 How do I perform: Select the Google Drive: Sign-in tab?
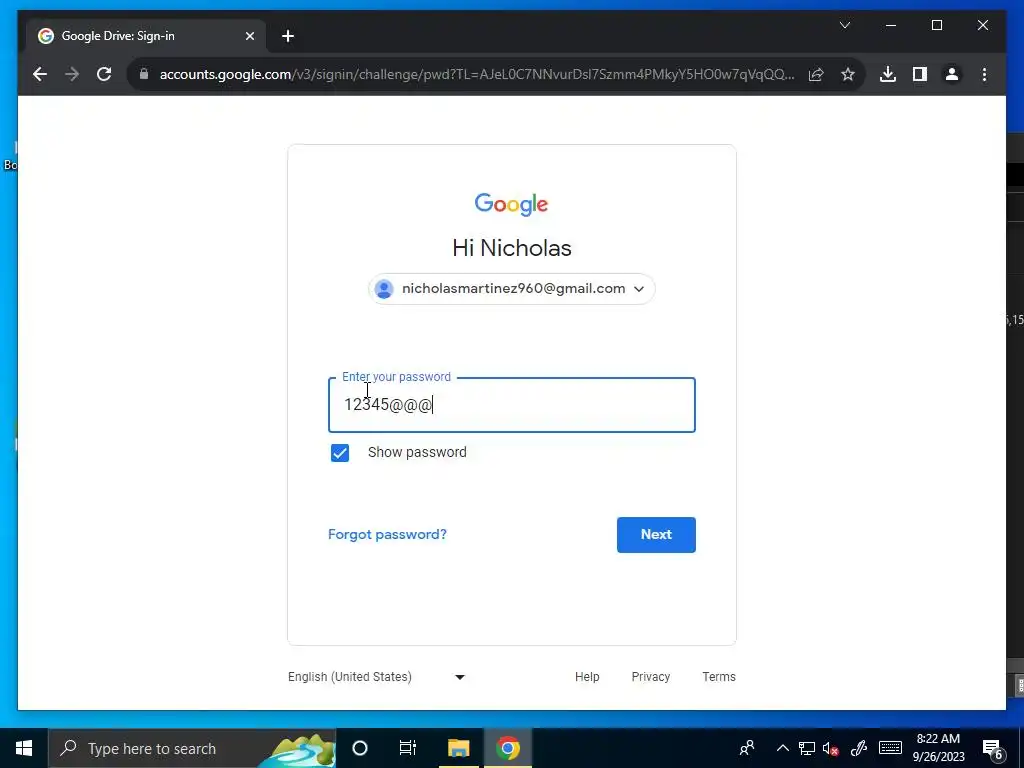(x=146, y=36)
